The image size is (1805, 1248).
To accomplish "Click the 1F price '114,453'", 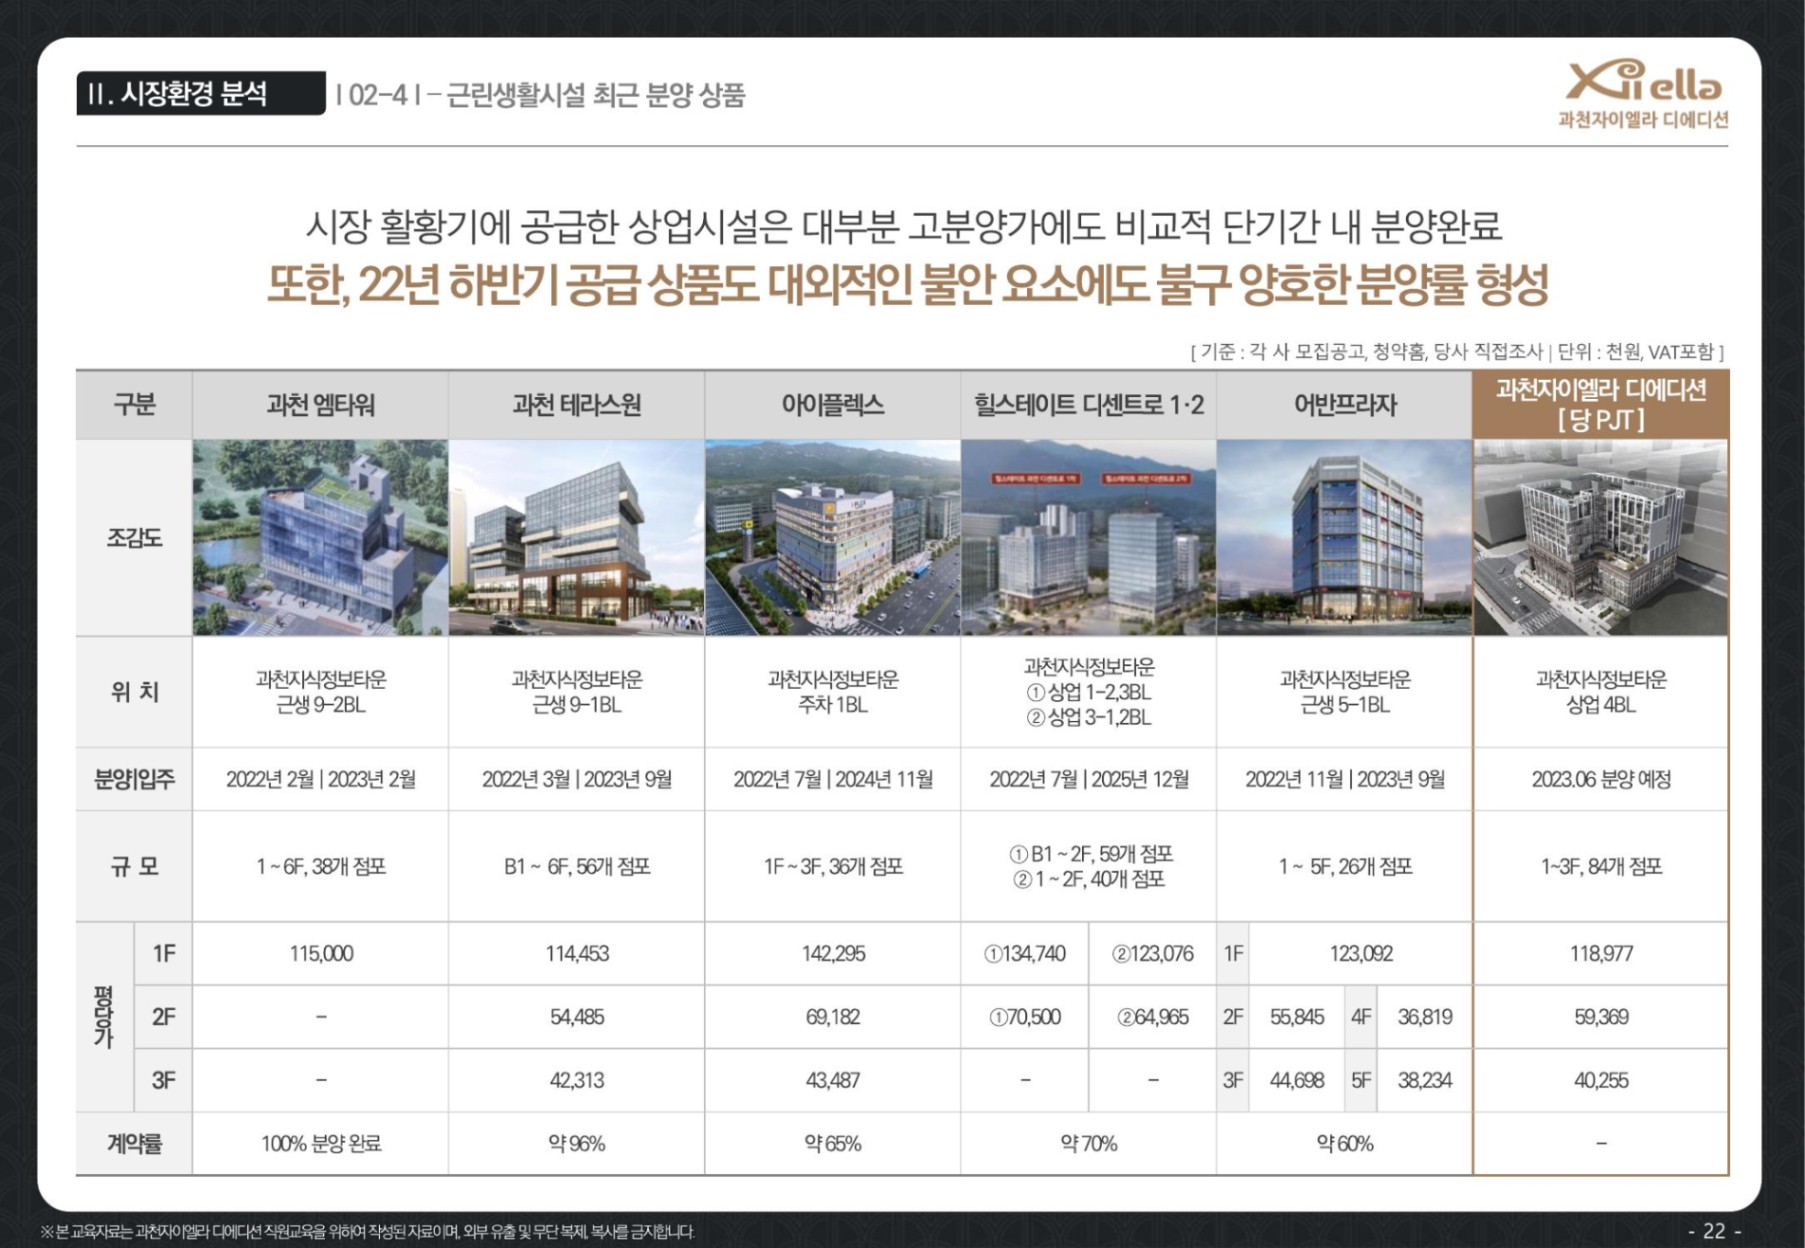I will 577,953.
